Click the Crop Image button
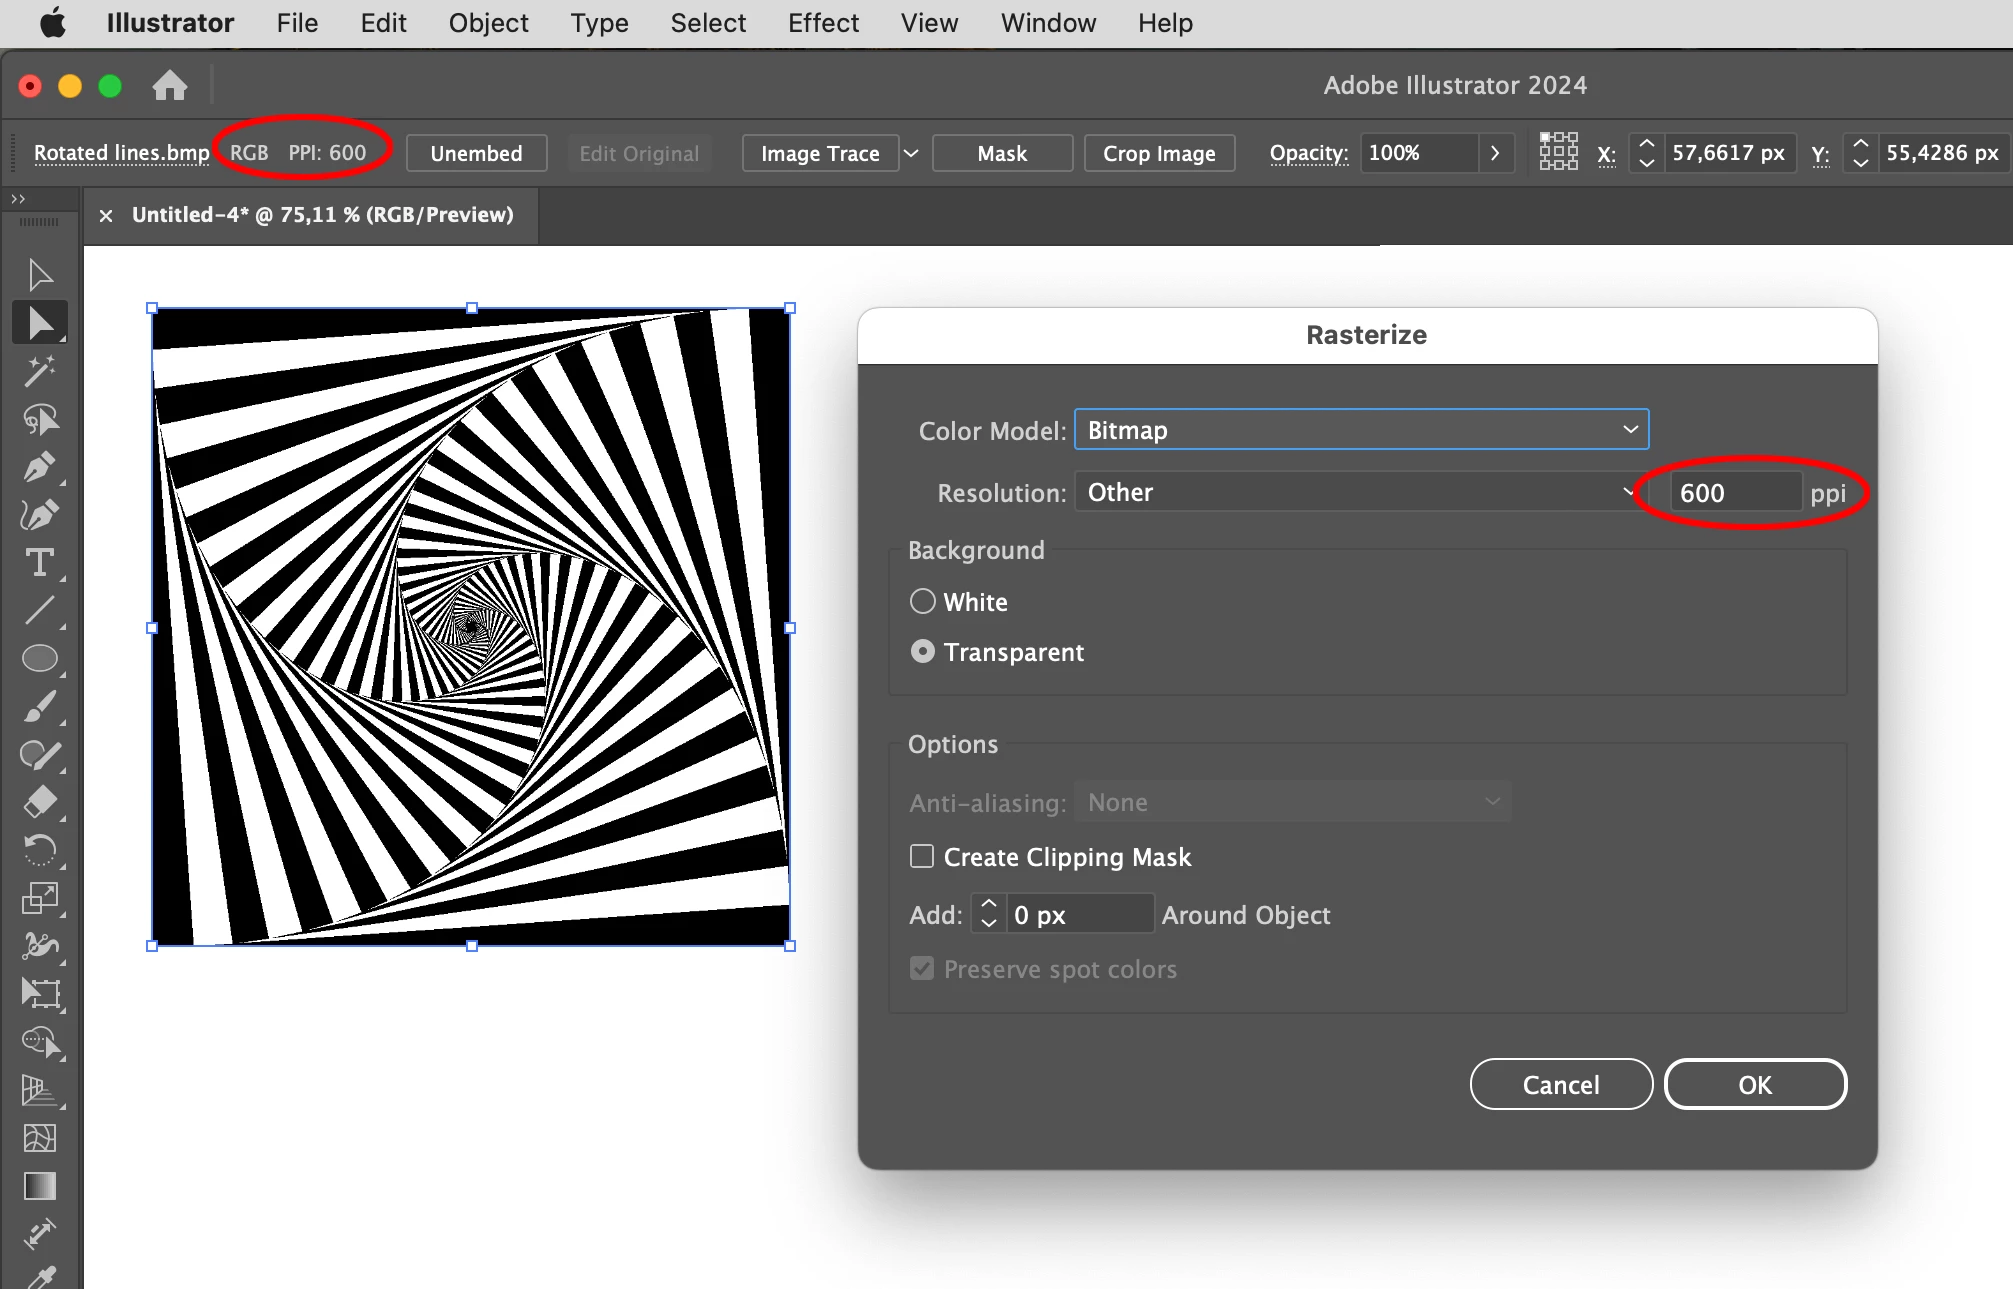Image resolution: width=2013 pixels, height=1289 pixels. pyautogui.click(x=1158, y=153)
